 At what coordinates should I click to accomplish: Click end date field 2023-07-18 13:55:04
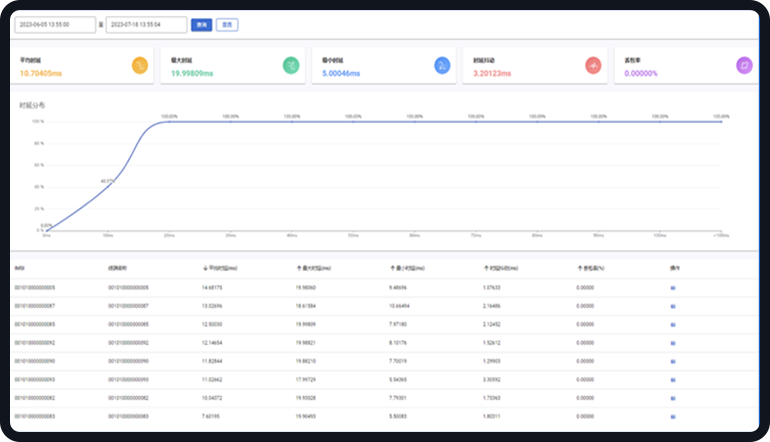pos(145,25)
